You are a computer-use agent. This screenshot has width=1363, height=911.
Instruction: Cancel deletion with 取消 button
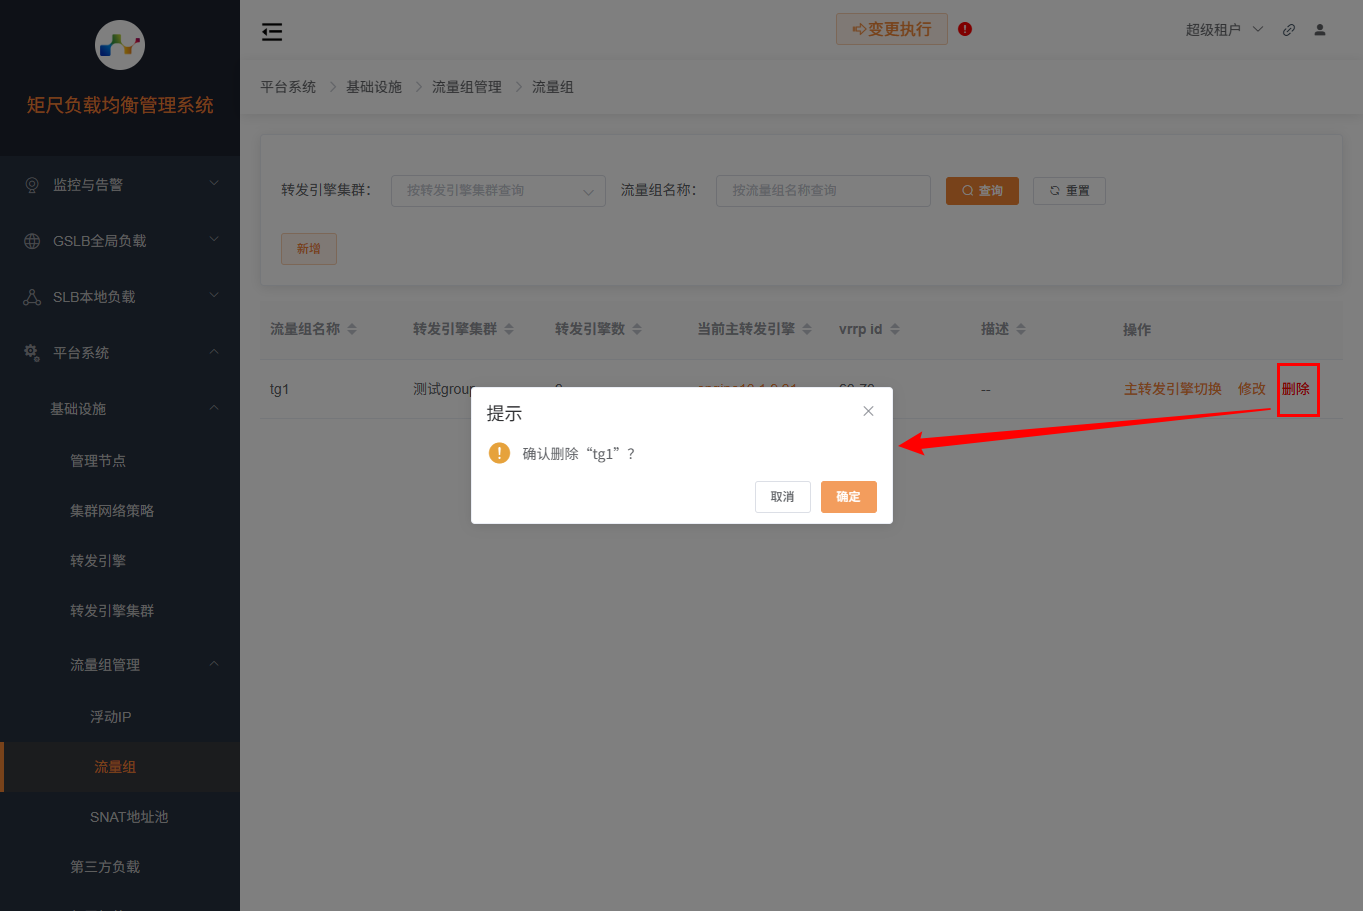click(783, 497)
